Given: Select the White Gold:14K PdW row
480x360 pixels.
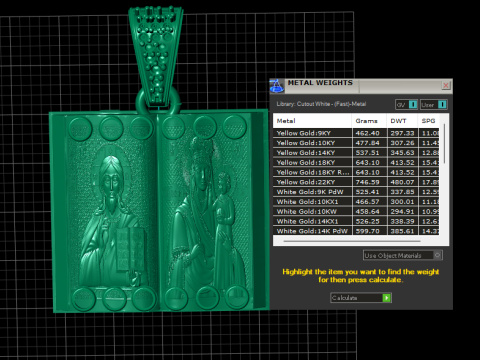Looking at the screenshot, I should pos(356,231).
